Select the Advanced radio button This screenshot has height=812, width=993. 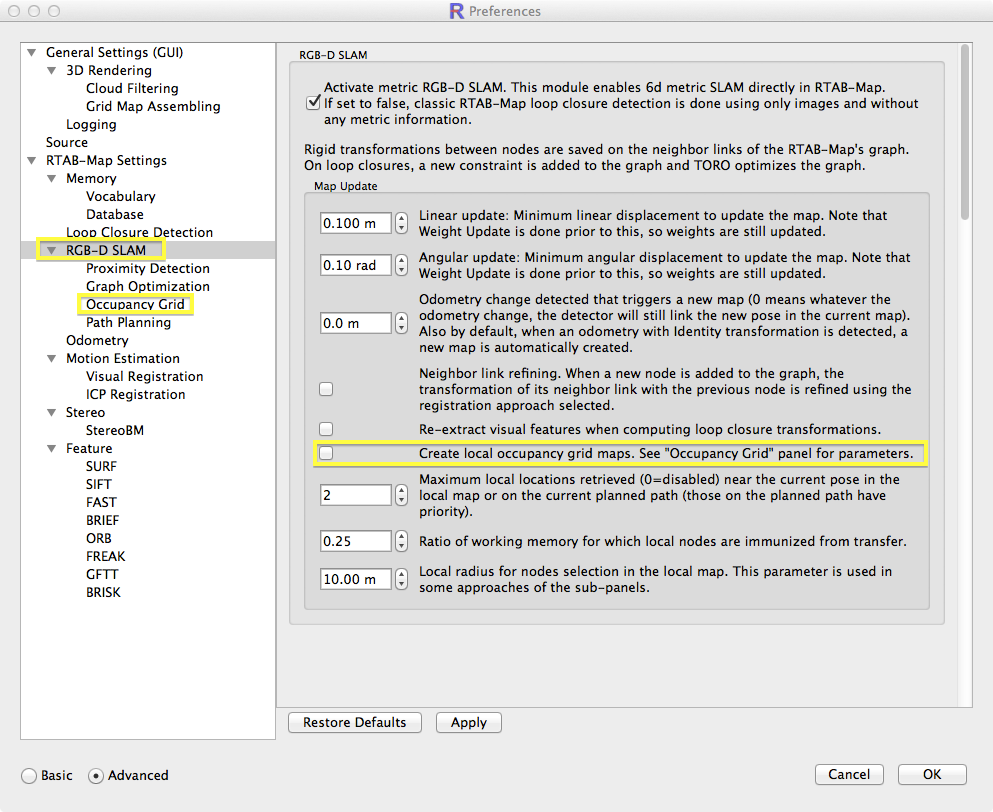96,776
